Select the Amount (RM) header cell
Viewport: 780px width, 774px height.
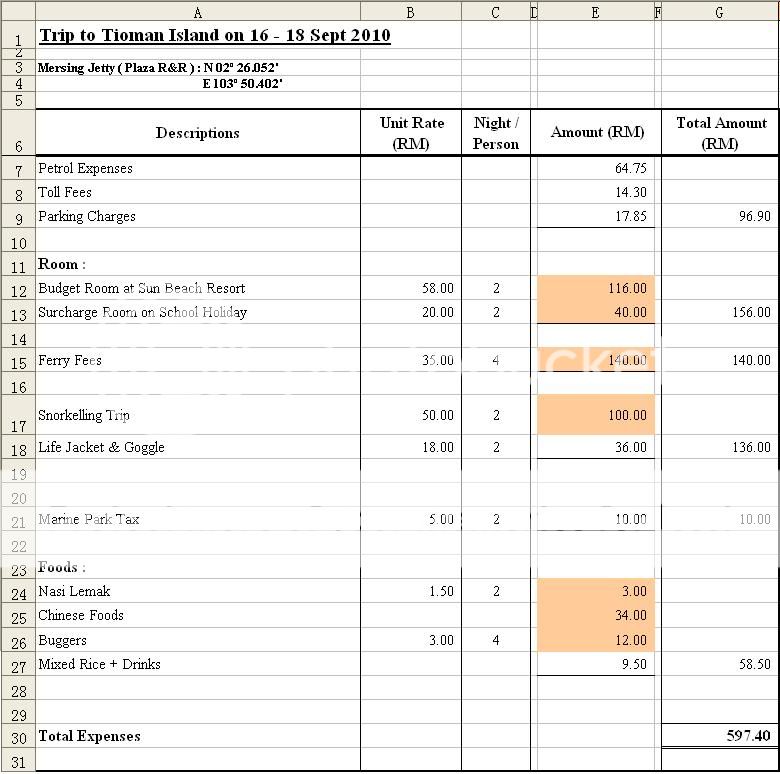coord(596,132)
